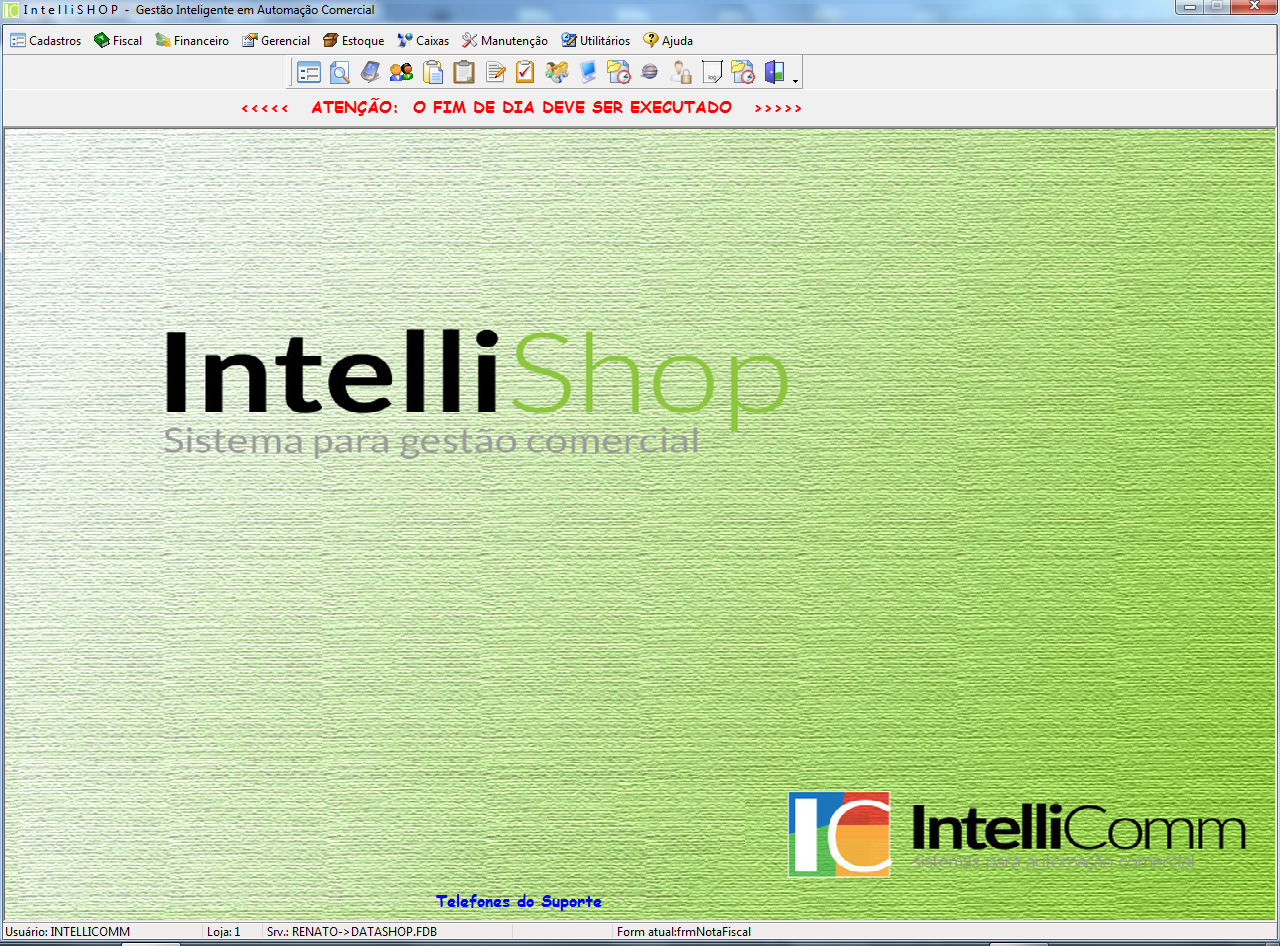Viewport: 1280px width, 946px height.
Task: Open the Gerencial menu
Action: pos(276,41)
